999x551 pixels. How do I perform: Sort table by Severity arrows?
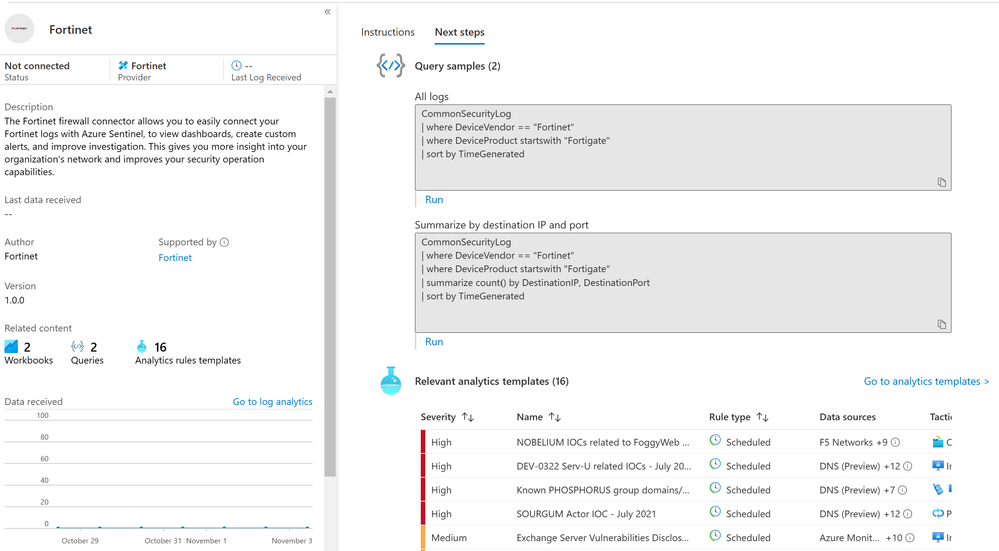(x=468, y=417)
